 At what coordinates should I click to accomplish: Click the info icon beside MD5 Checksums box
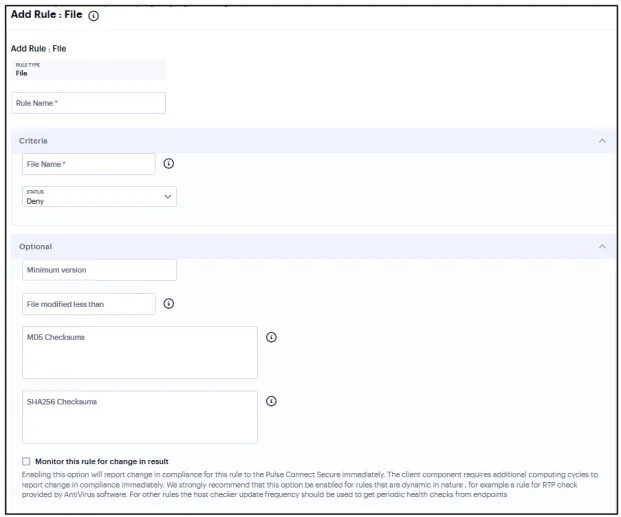[x=271, y=337]
